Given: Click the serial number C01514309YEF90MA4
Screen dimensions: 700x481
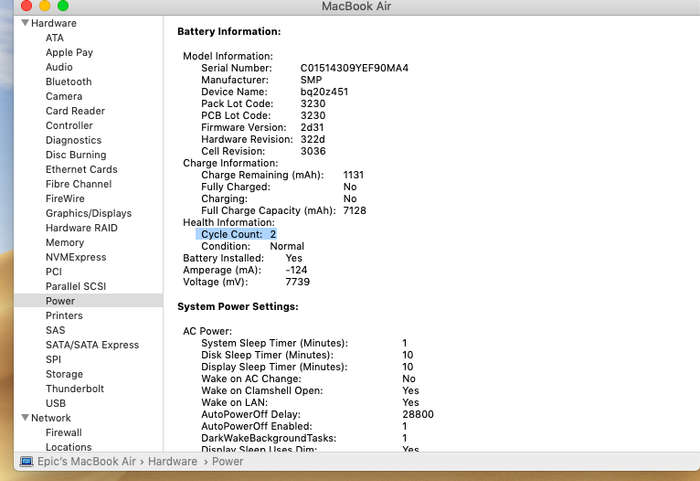Looking at the screenshot, I should pyautogui.click(x=354, y=68).
